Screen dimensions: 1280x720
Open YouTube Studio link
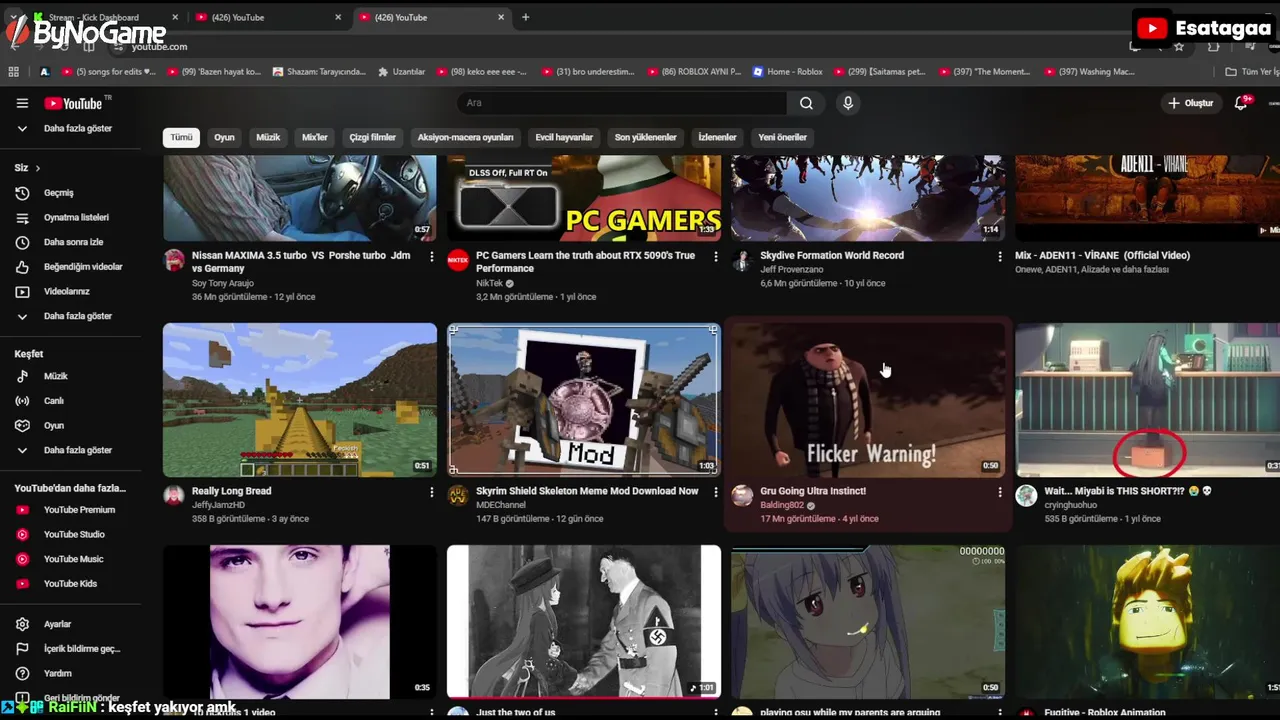tap(76, 535)
